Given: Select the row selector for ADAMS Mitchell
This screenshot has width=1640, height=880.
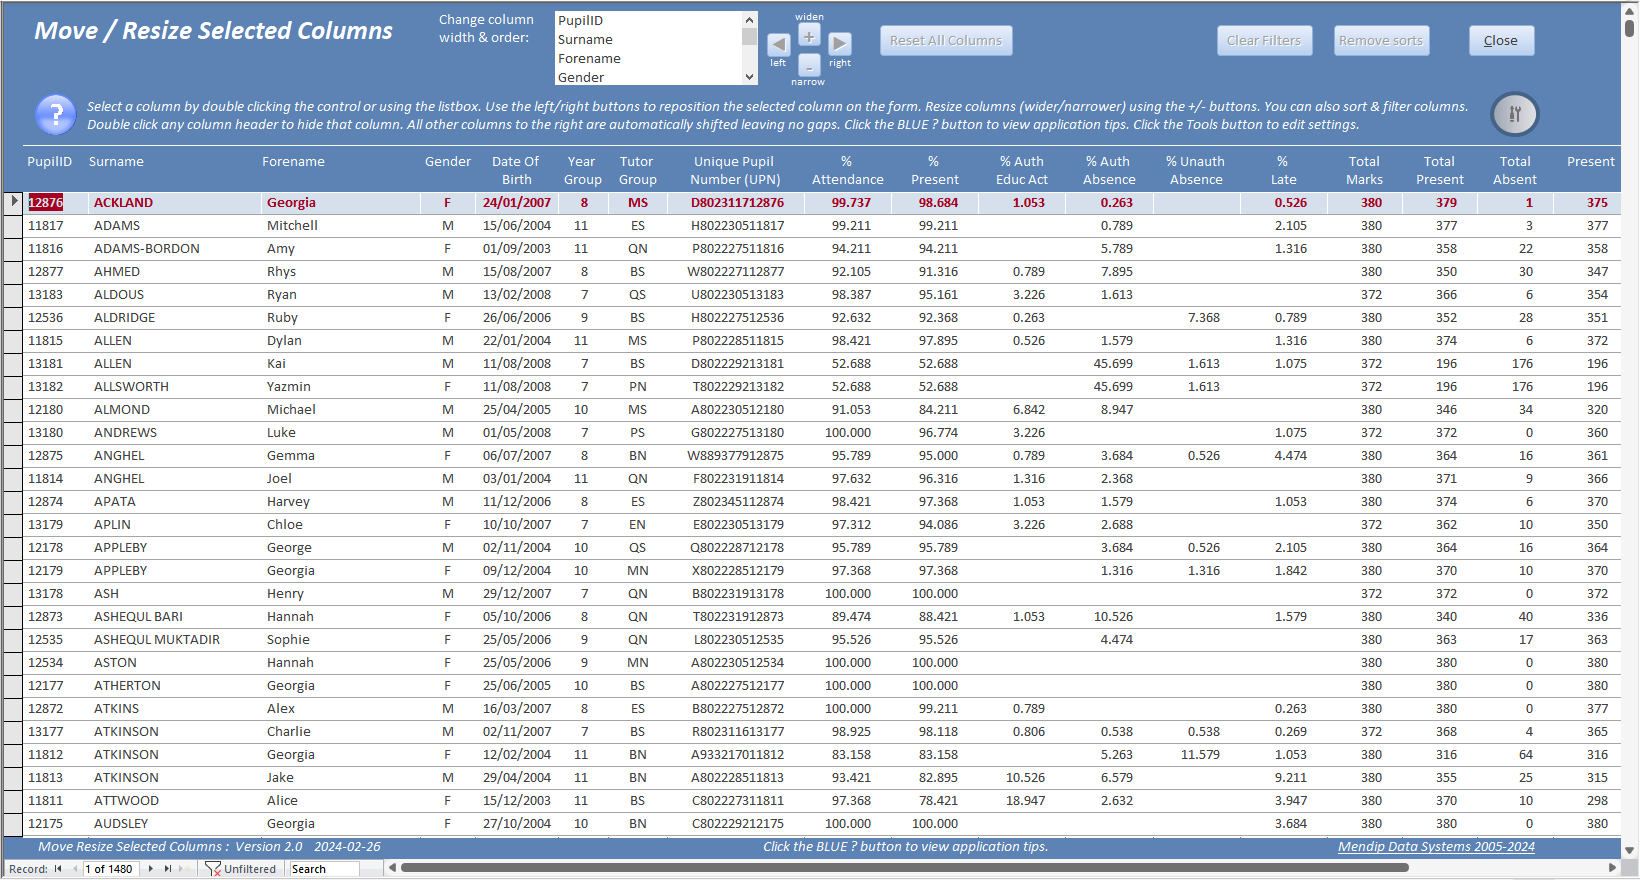Looking at the screenshot, I should [12, 226].
